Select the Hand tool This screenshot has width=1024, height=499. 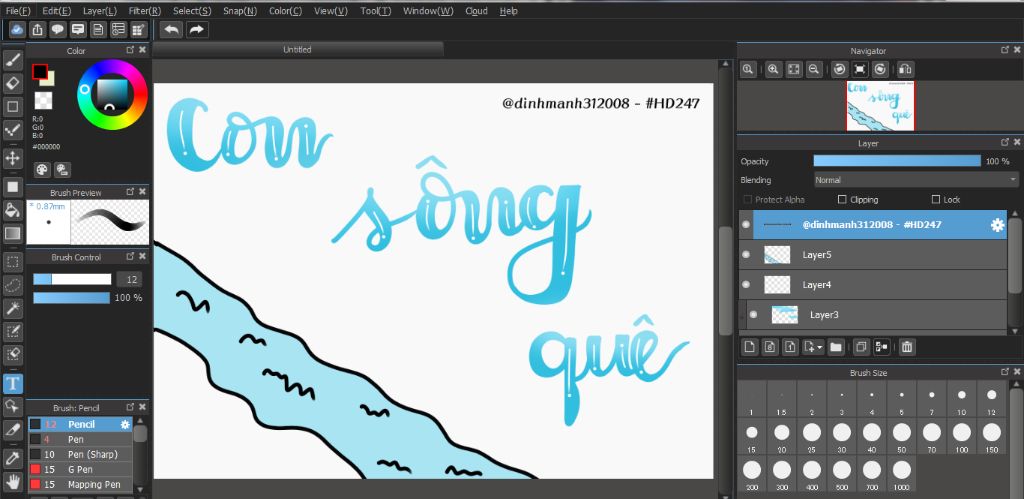coord(12,481)
